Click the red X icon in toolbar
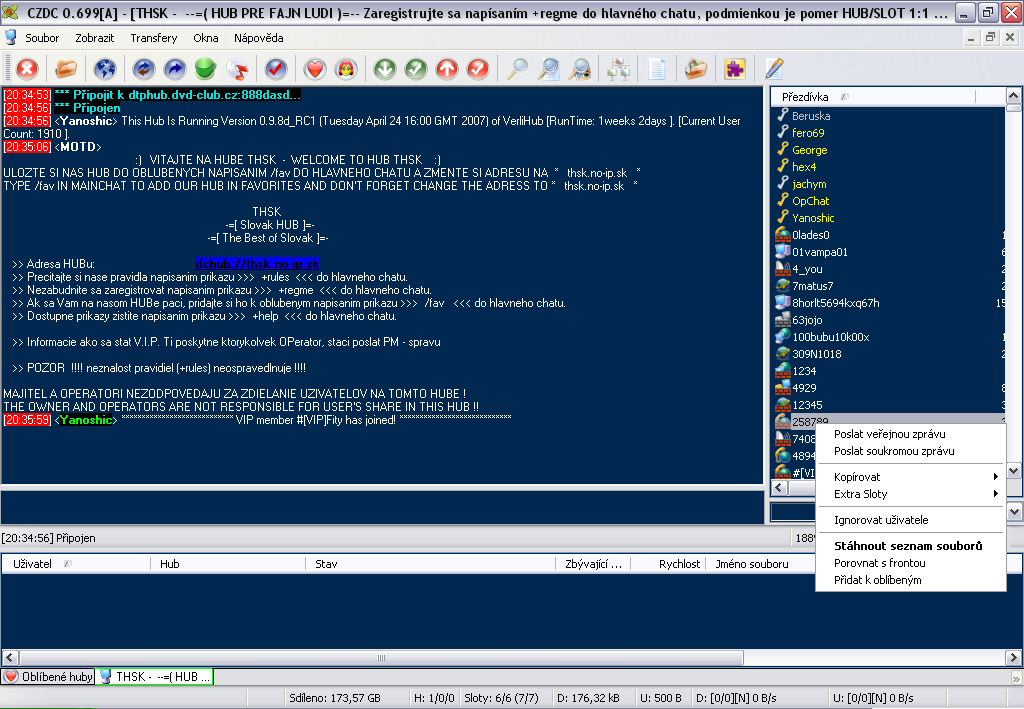This screenshot has height=709, width=1024. (27, 69)
